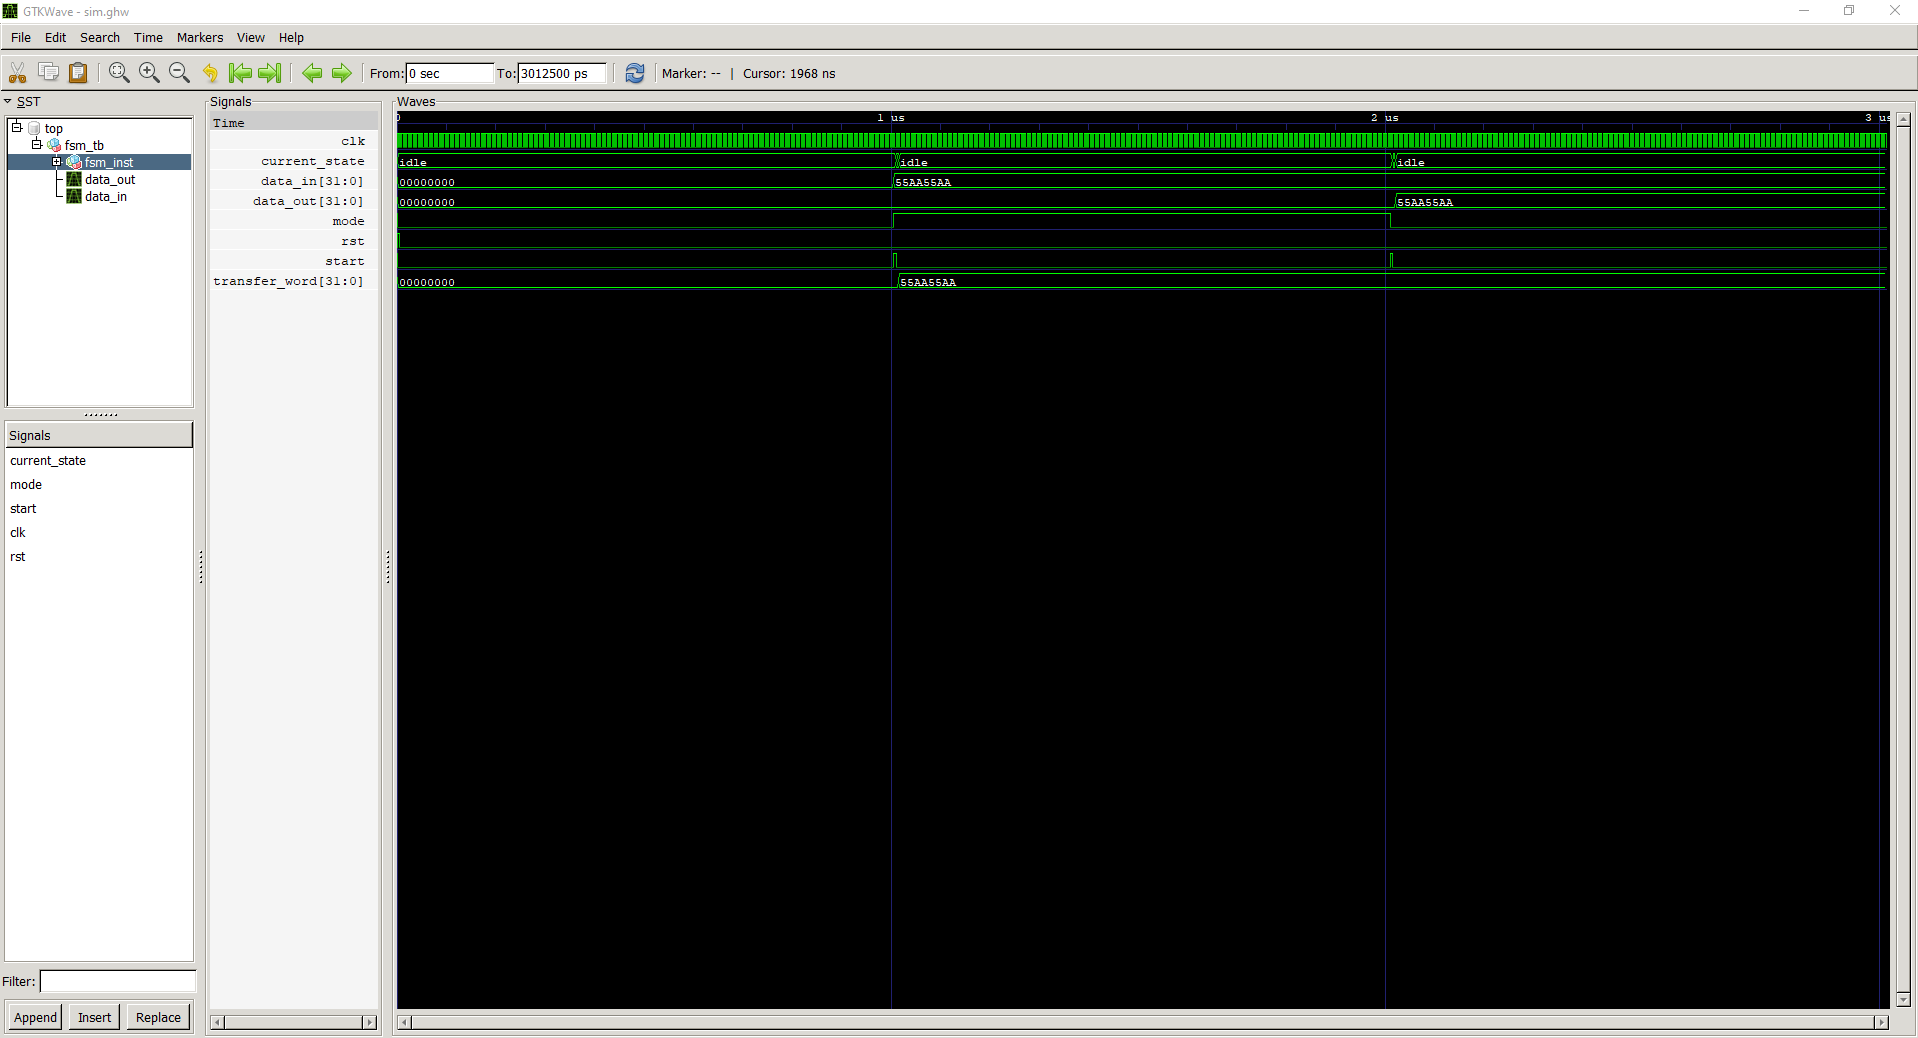Collapse the top tree node
The image size is (1918, 1038).
17,127
